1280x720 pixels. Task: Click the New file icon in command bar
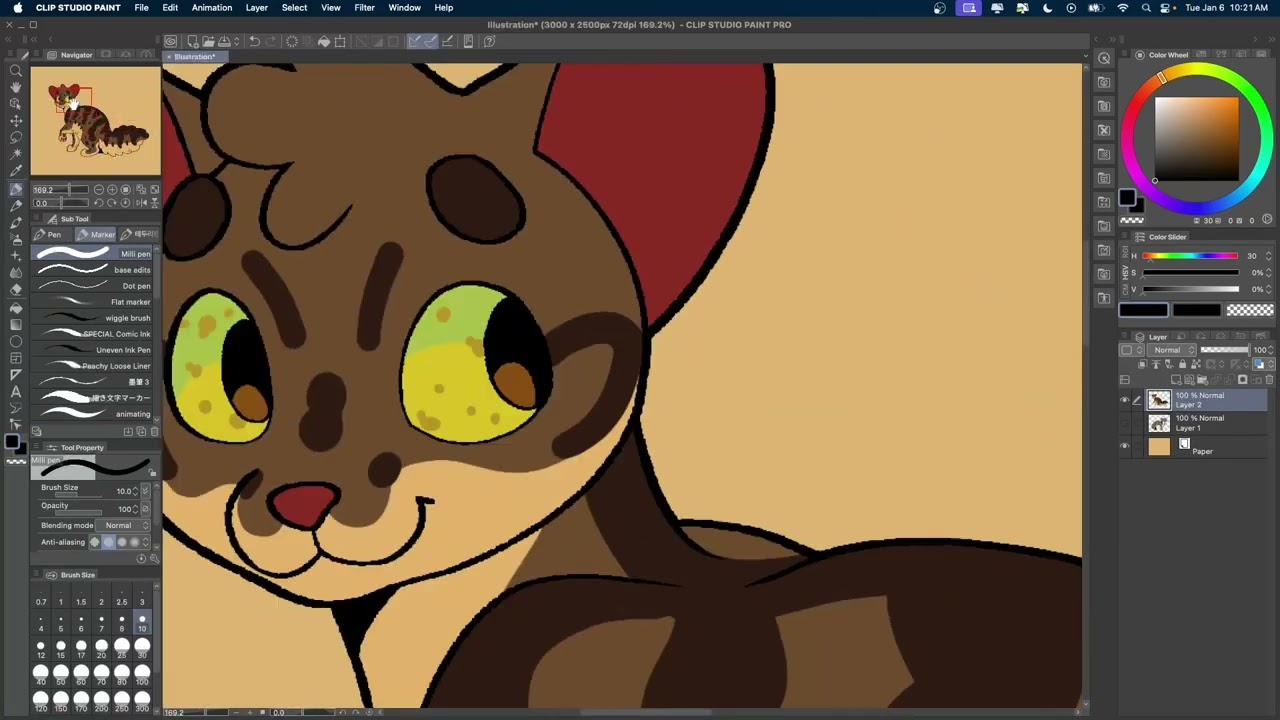(x=192, y=41)
